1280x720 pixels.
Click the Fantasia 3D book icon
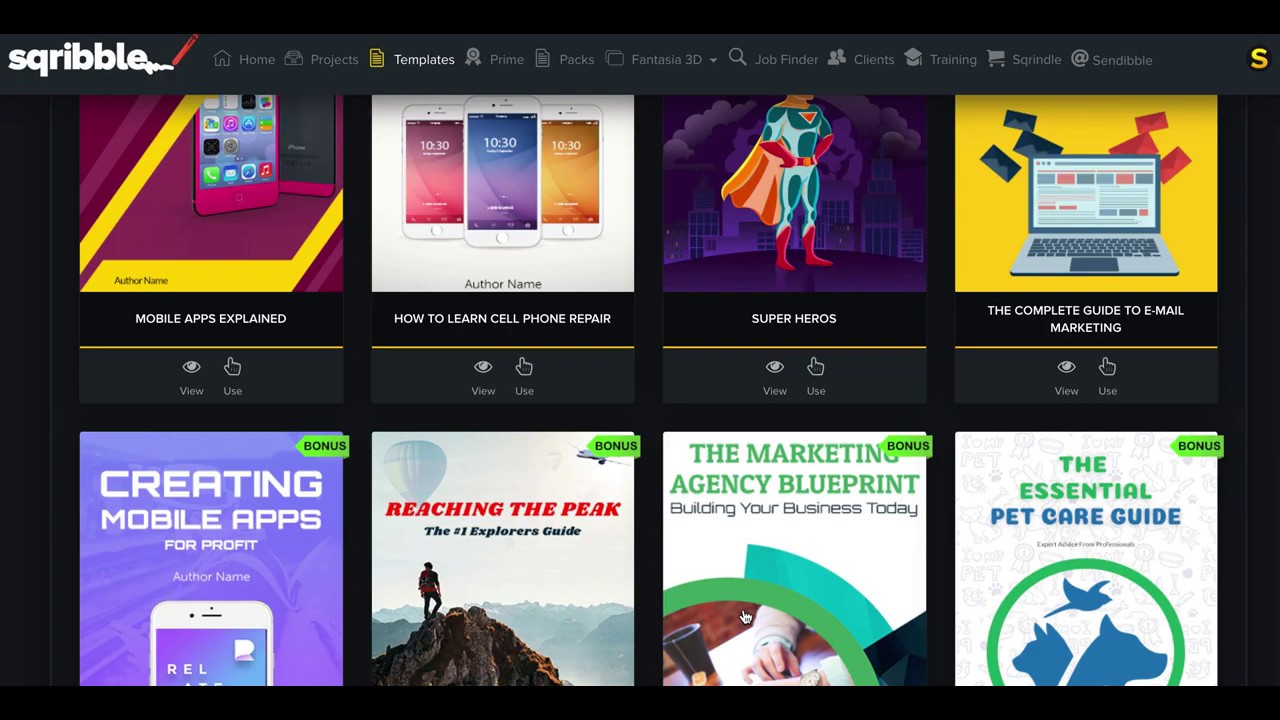tap(614, 58)
